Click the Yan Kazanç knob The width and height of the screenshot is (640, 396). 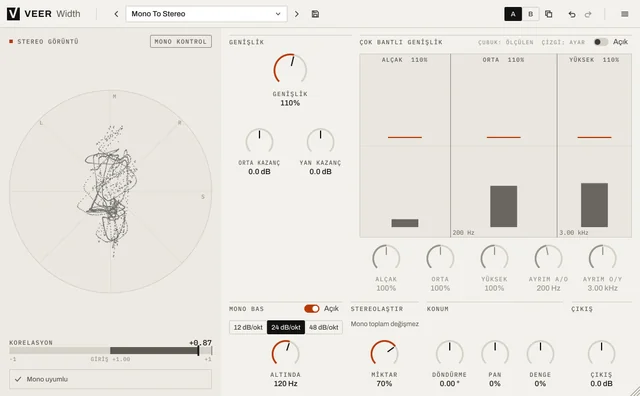click(320, 142)
